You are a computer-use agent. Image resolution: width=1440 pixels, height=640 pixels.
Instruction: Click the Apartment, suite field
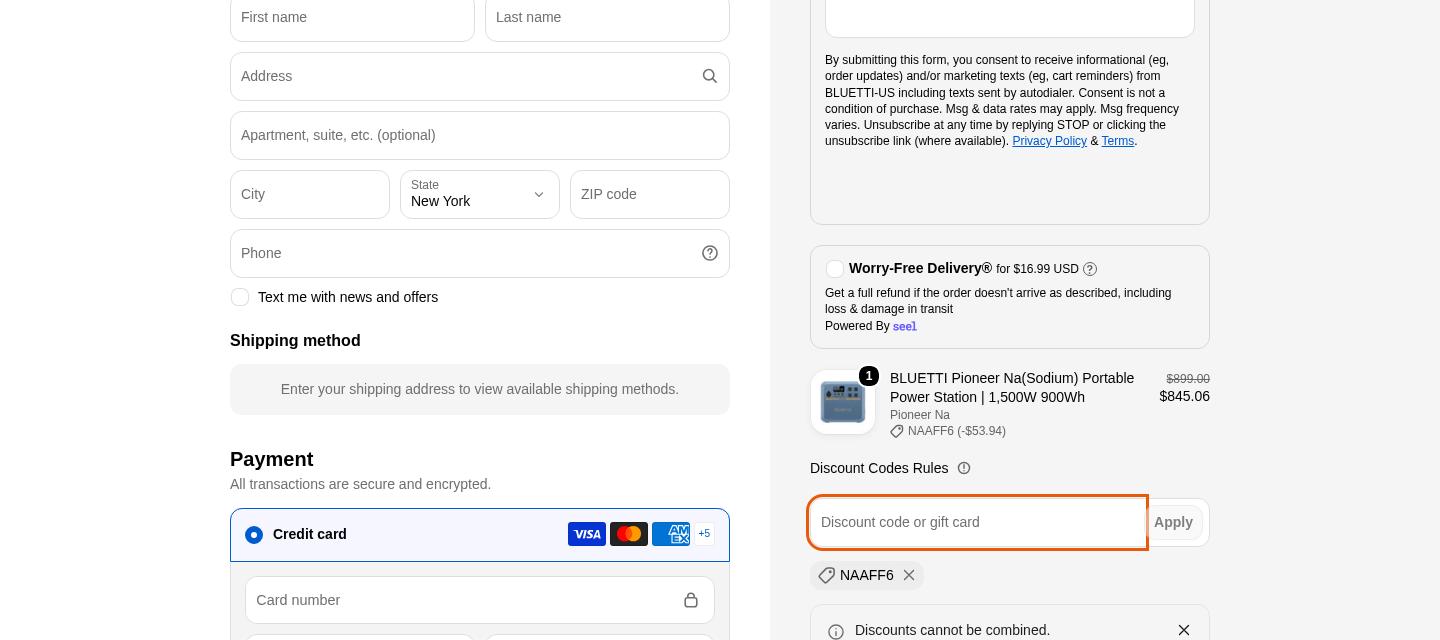(x=480, y=135)
